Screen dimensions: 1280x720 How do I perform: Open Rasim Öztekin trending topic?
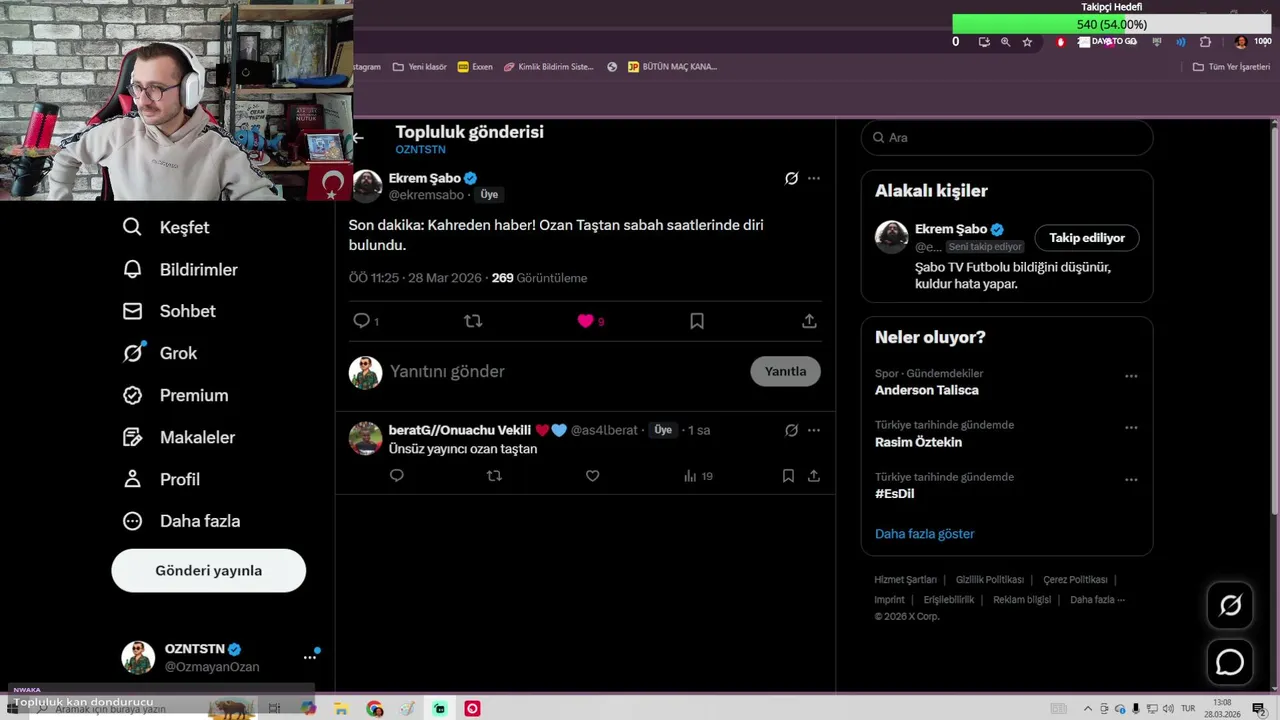point(918,442)
